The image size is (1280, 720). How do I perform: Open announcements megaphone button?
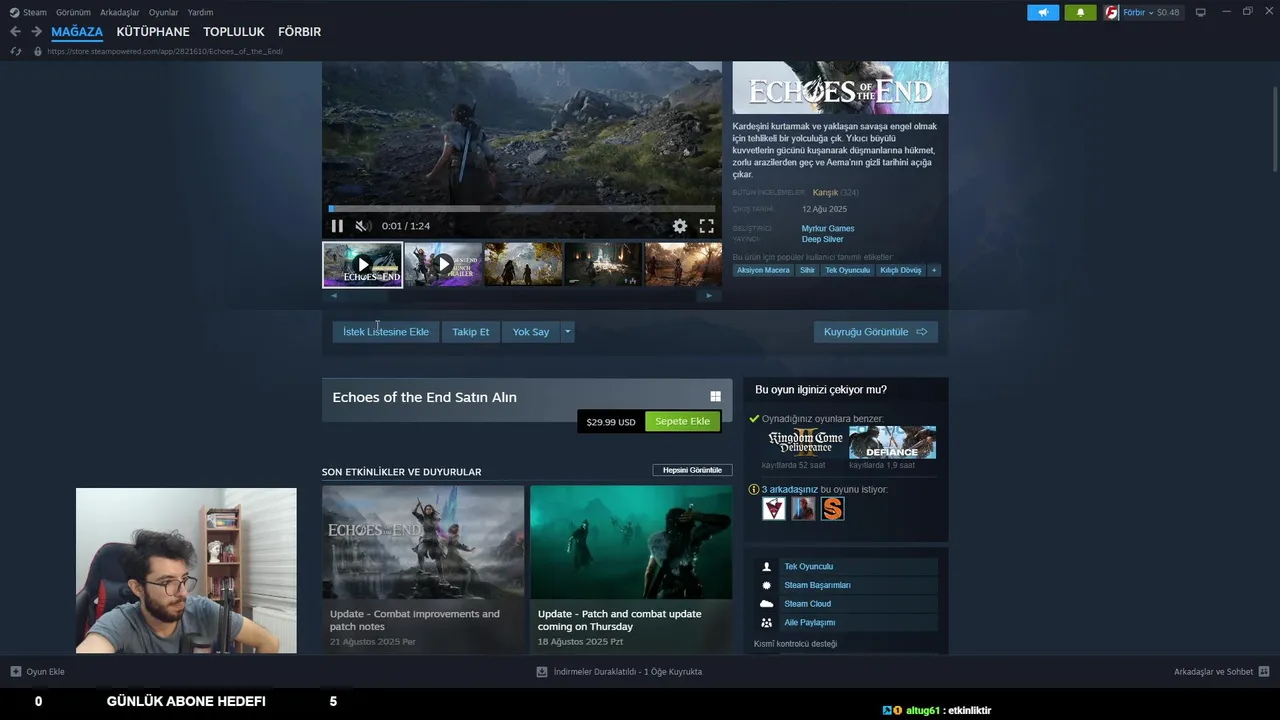1043,12
